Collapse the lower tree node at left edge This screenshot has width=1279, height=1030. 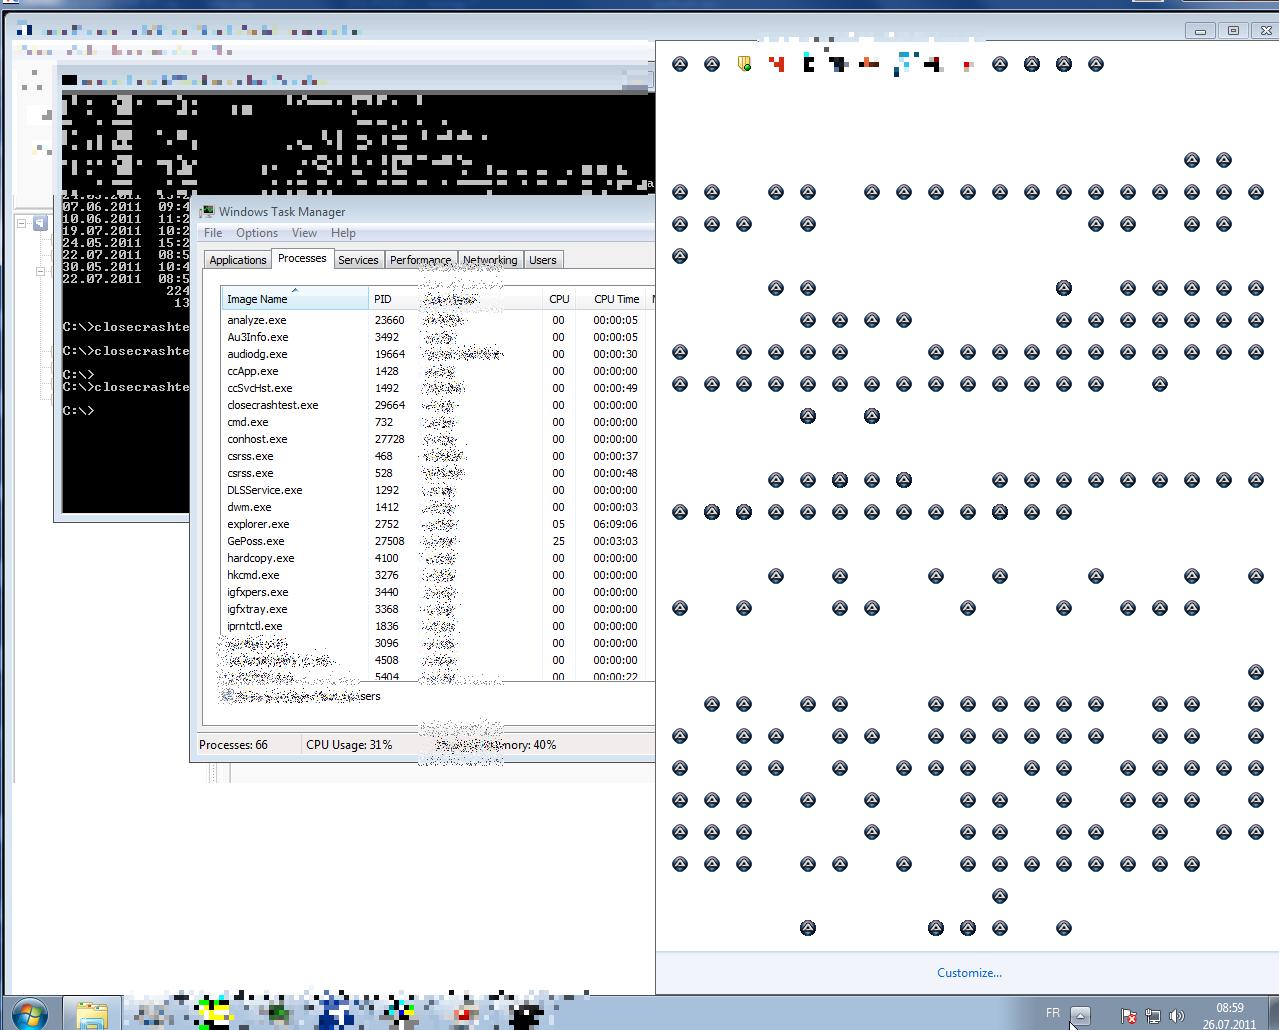point(41,271)
